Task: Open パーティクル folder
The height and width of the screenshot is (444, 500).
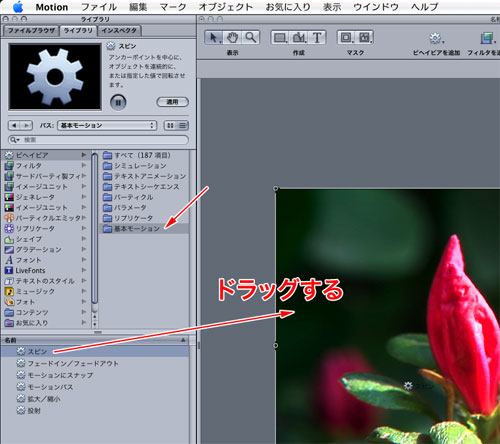Action: 144,197
